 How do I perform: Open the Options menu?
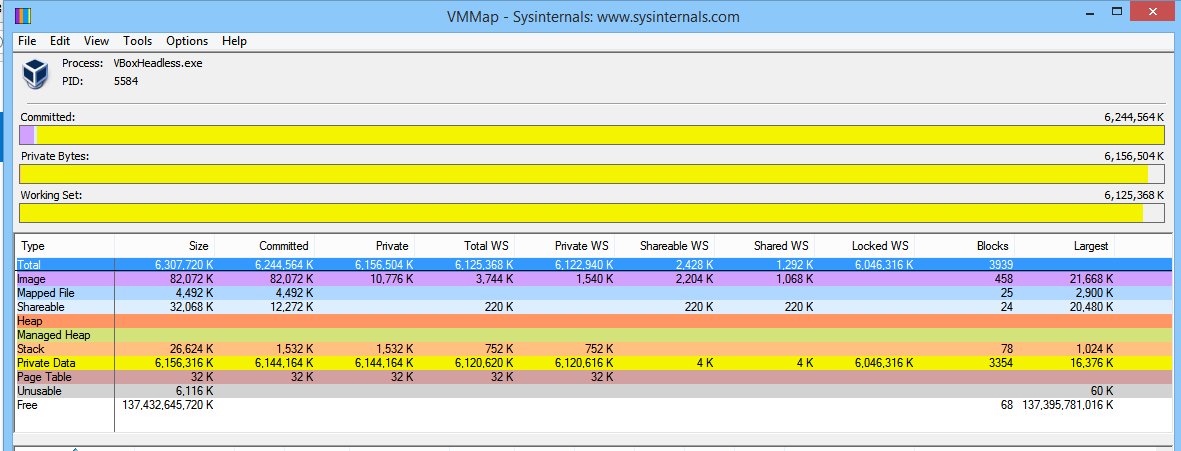click(187, 41)
